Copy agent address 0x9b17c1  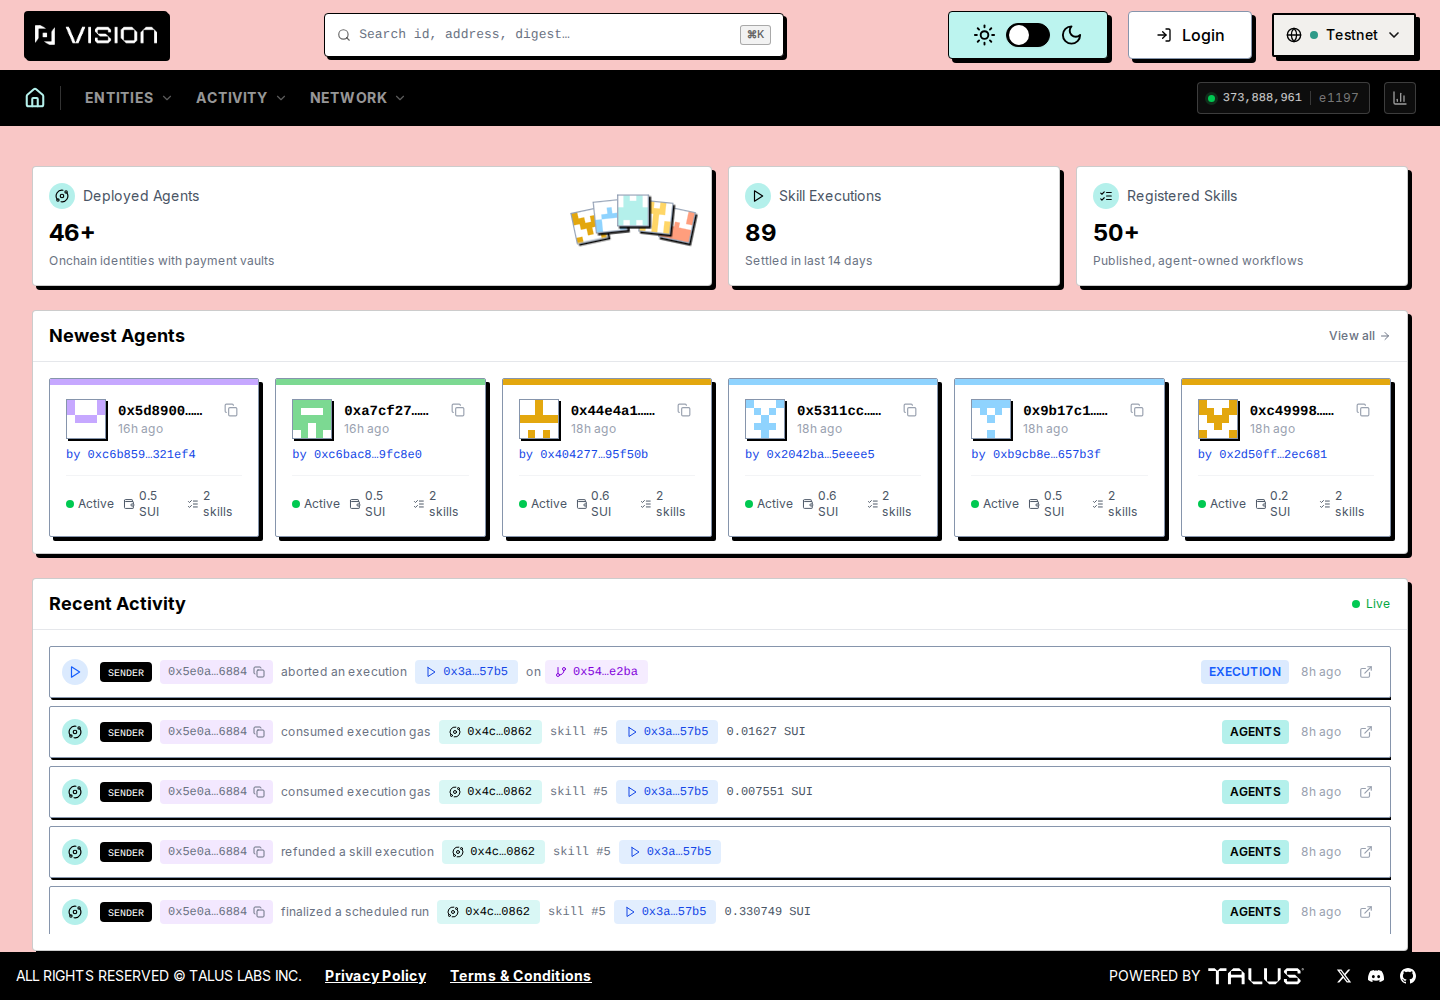[x=1137, y=410]
